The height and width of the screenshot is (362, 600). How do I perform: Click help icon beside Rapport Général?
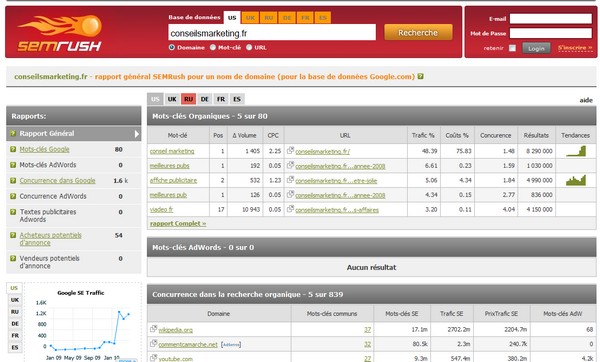click(13, 134)
